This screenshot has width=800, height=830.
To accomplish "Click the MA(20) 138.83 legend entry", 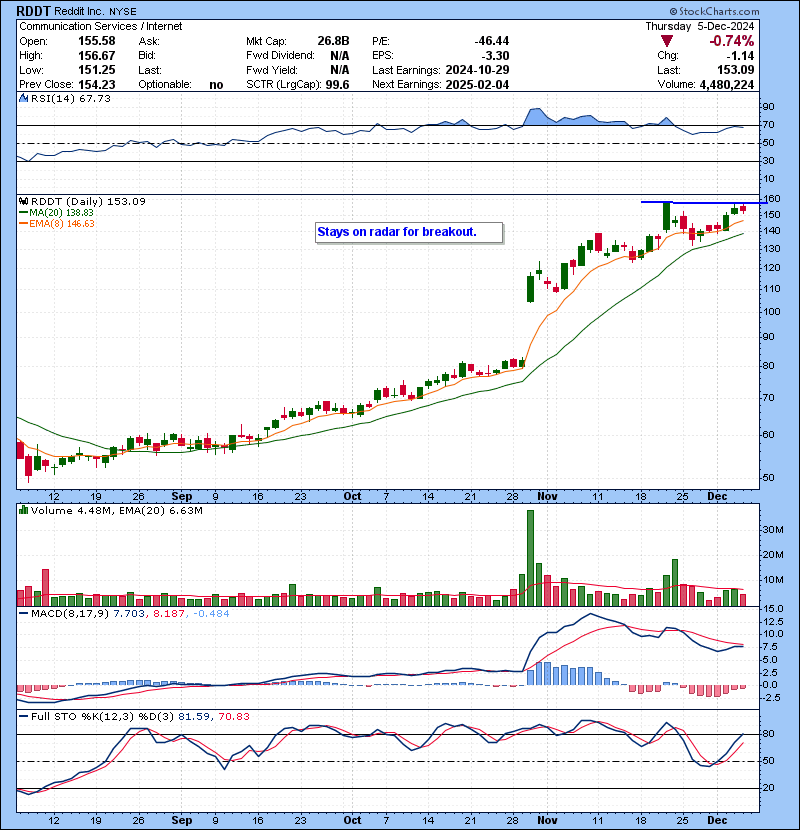I will coord(56,212).
